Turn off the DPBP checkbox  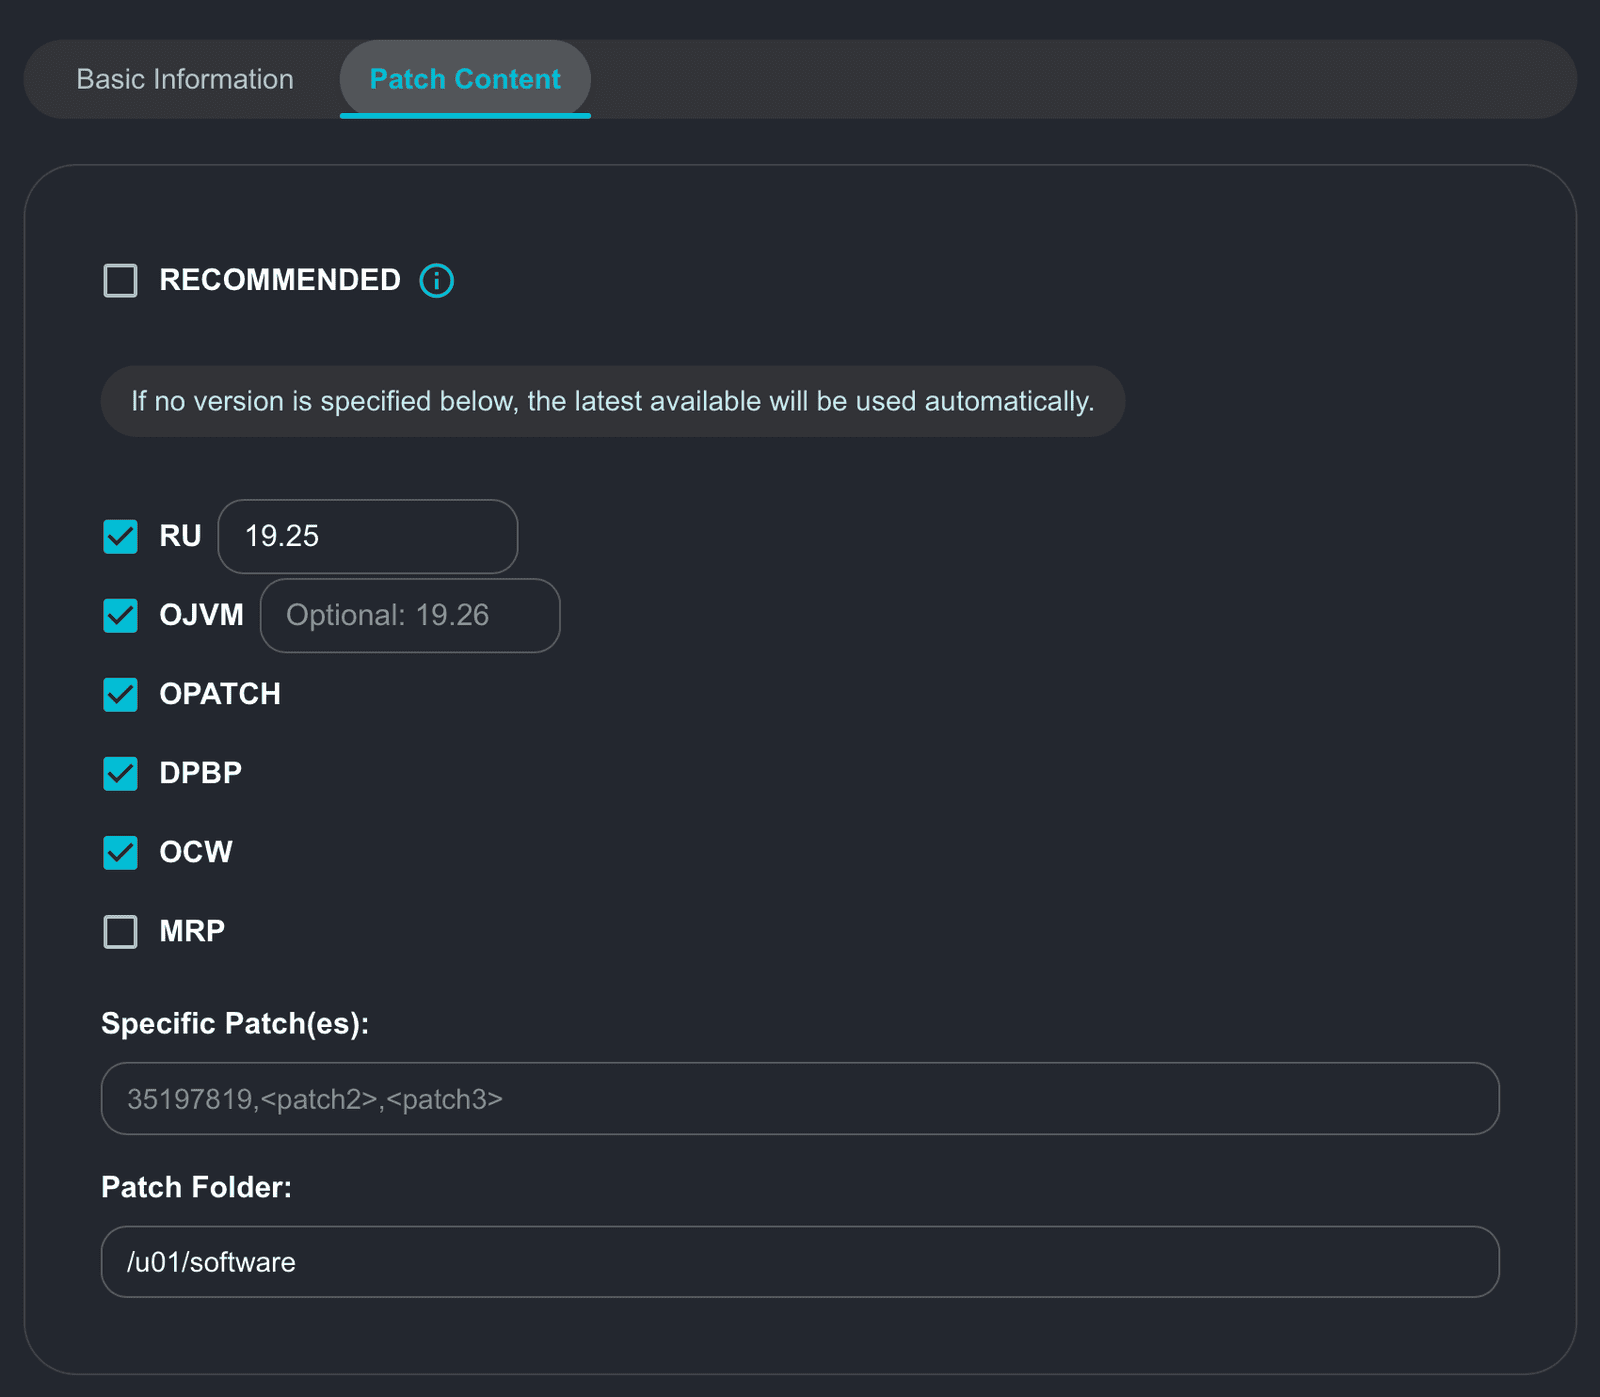tap(121, 774)
